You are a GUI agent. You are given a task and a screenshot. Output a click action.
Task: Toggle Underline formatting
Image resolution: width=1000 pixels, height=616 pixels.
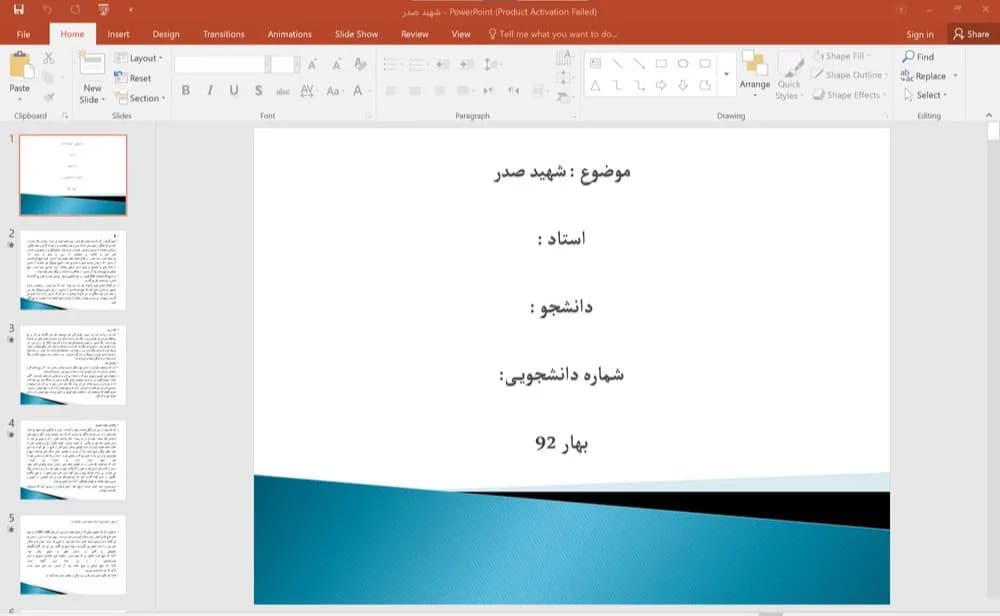(234, 91)
